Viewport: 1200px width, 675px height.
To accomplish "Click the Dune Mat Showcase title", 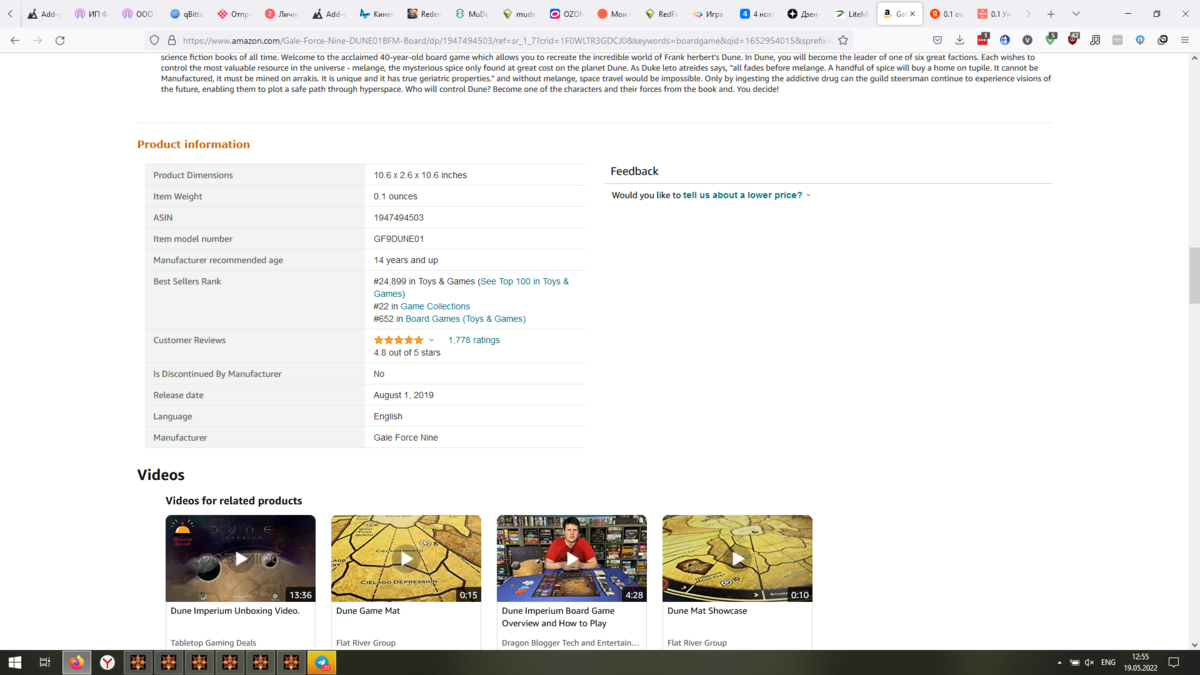I will click(707, 611).
